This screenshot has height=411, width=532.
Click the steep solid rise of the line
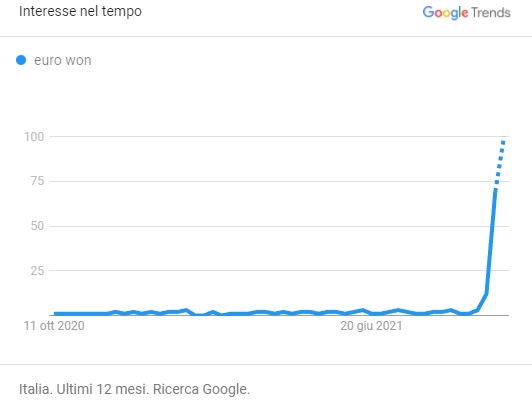click(x=491, y=241)
